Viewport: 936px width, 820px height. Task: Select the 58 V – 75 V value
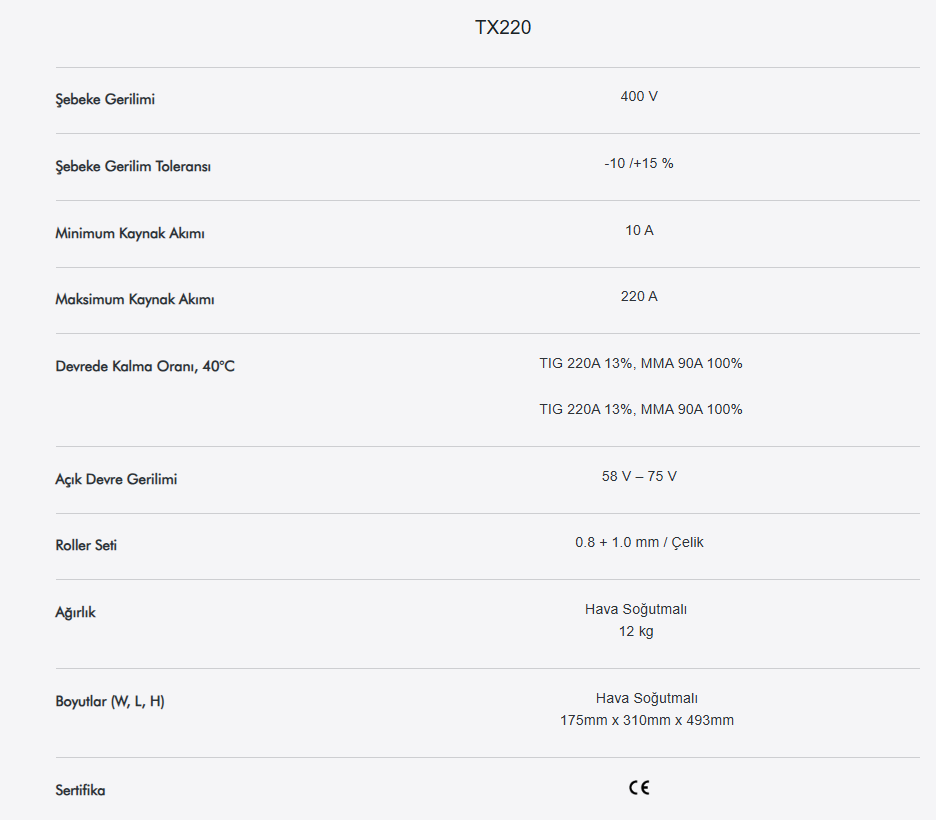click(x=639, y=476)
